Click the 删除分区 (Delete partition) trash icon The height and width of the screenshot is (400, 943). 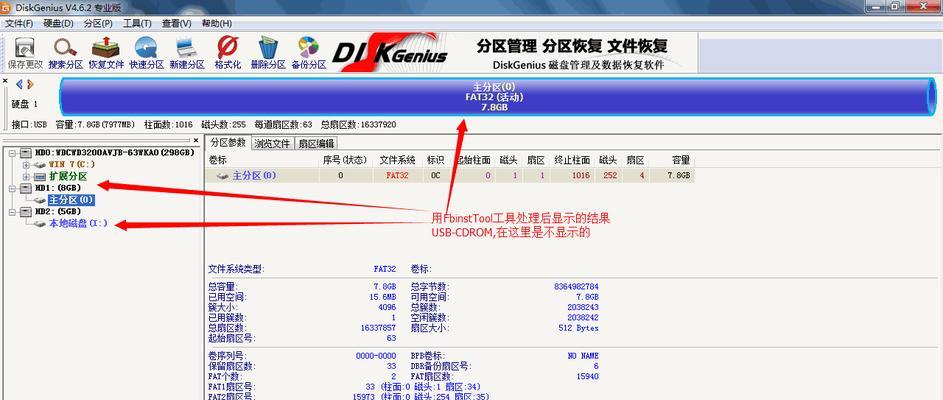[x=268, y=53]
